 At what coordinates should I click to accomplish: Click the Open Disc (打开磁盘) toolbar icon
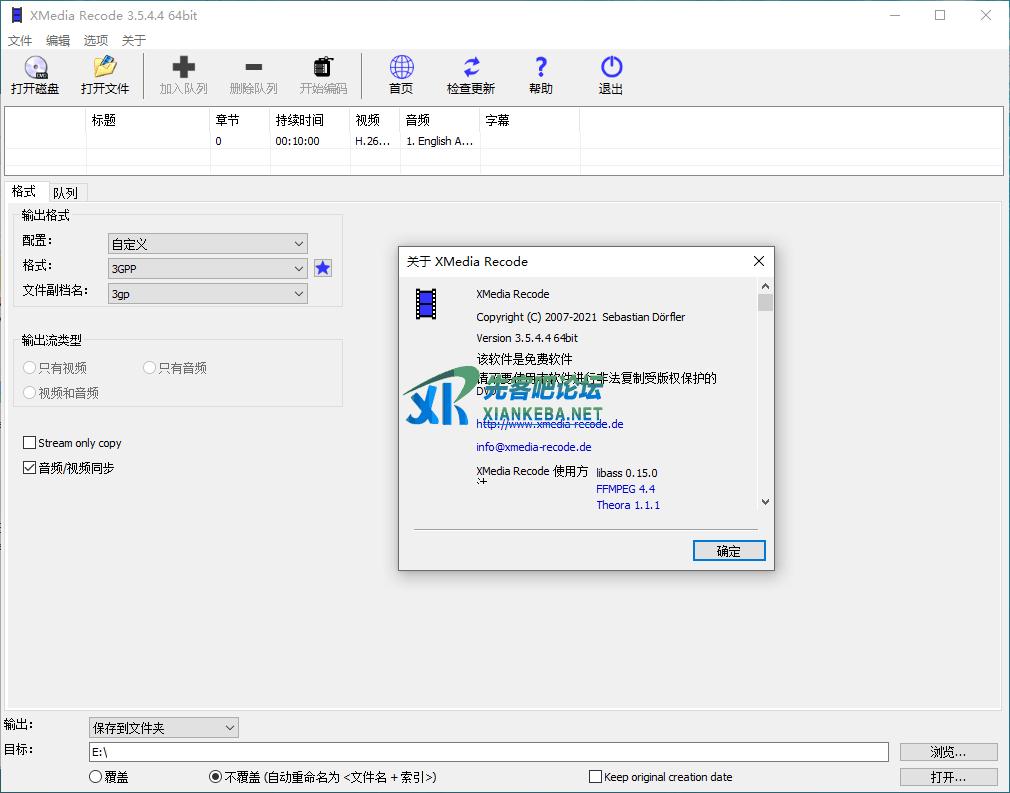pyautogui.click(x=35, y=68)
